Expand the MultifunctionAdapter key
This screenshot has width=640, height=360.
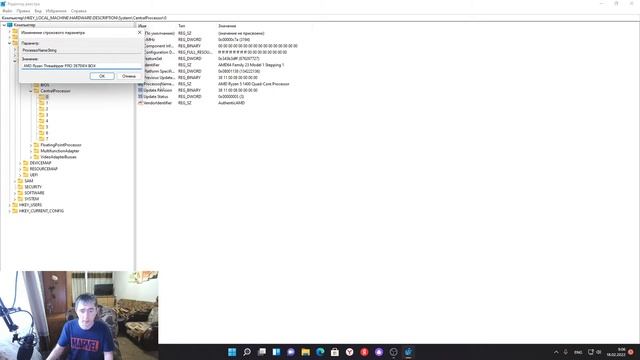tap(31, 151)
